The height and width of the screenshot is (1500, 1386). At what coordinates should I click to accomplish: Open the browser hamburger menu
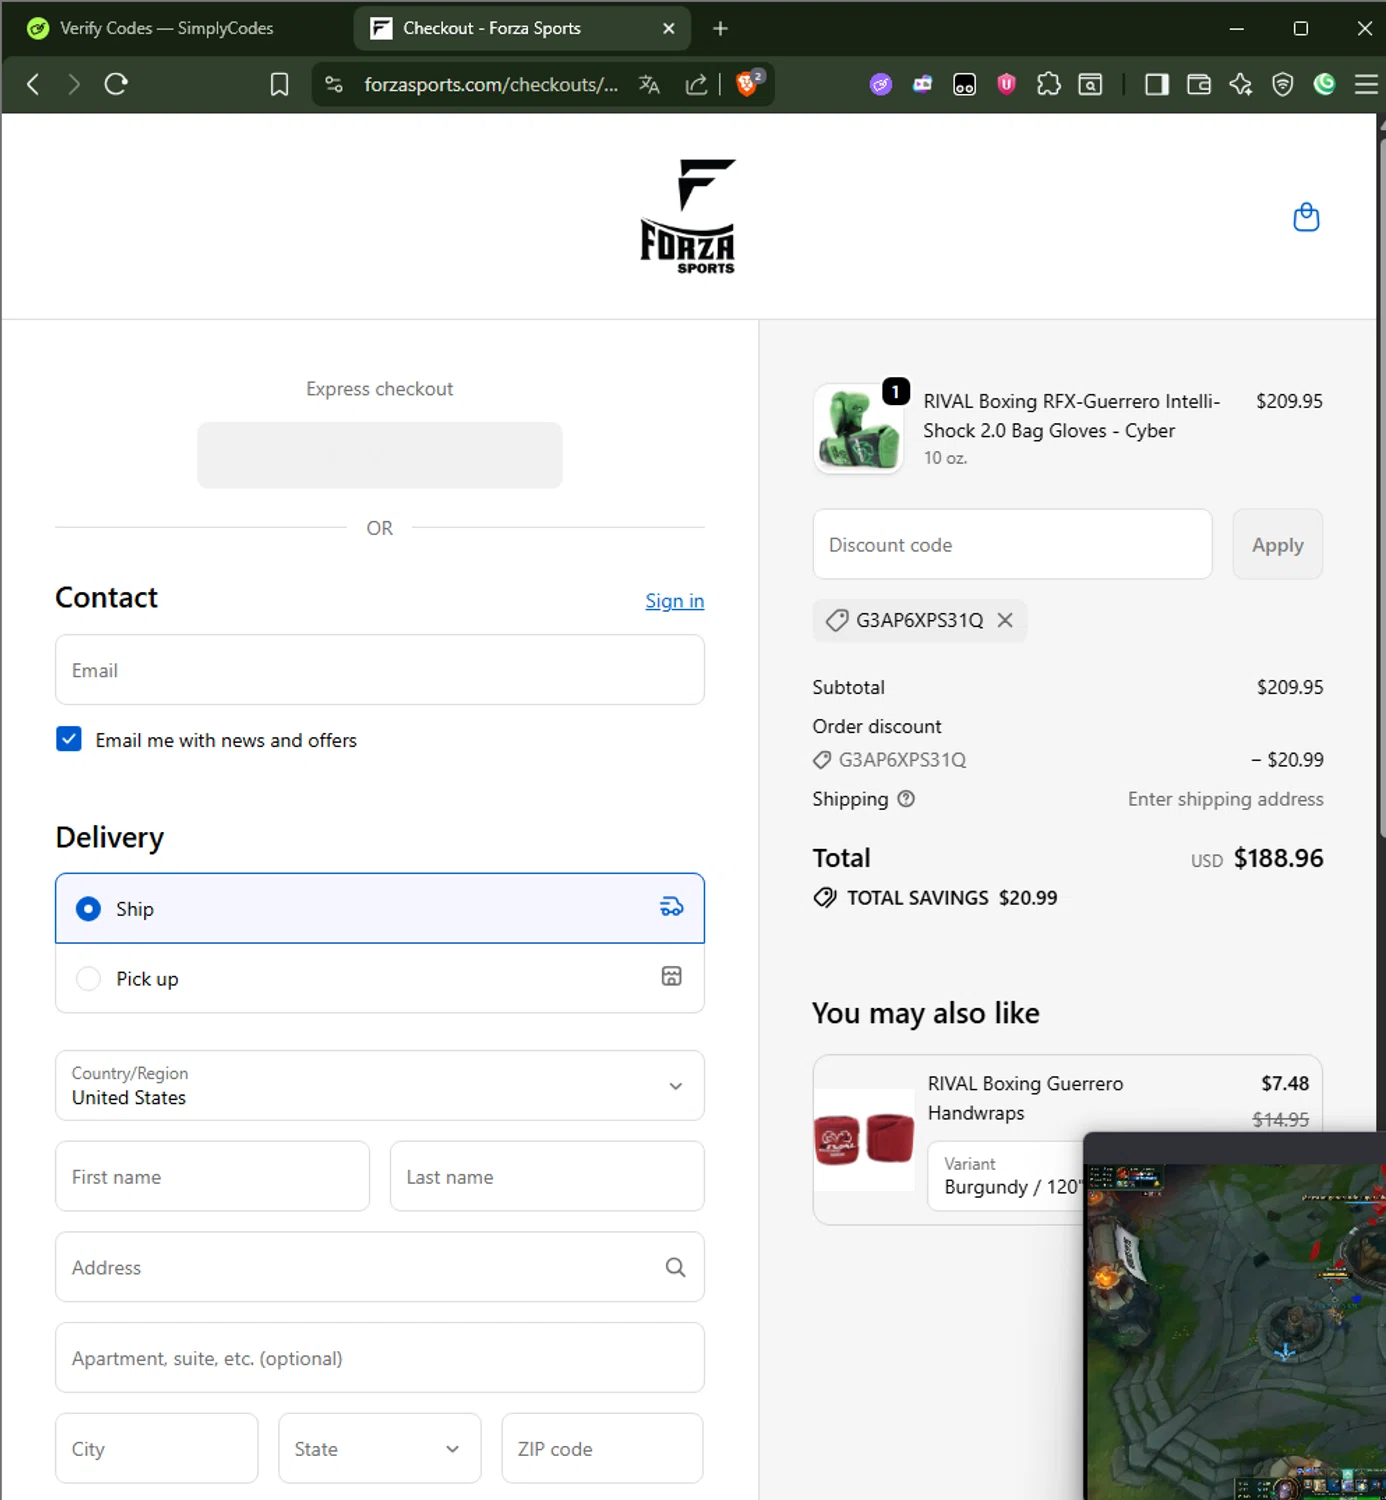click(1365, 85)
